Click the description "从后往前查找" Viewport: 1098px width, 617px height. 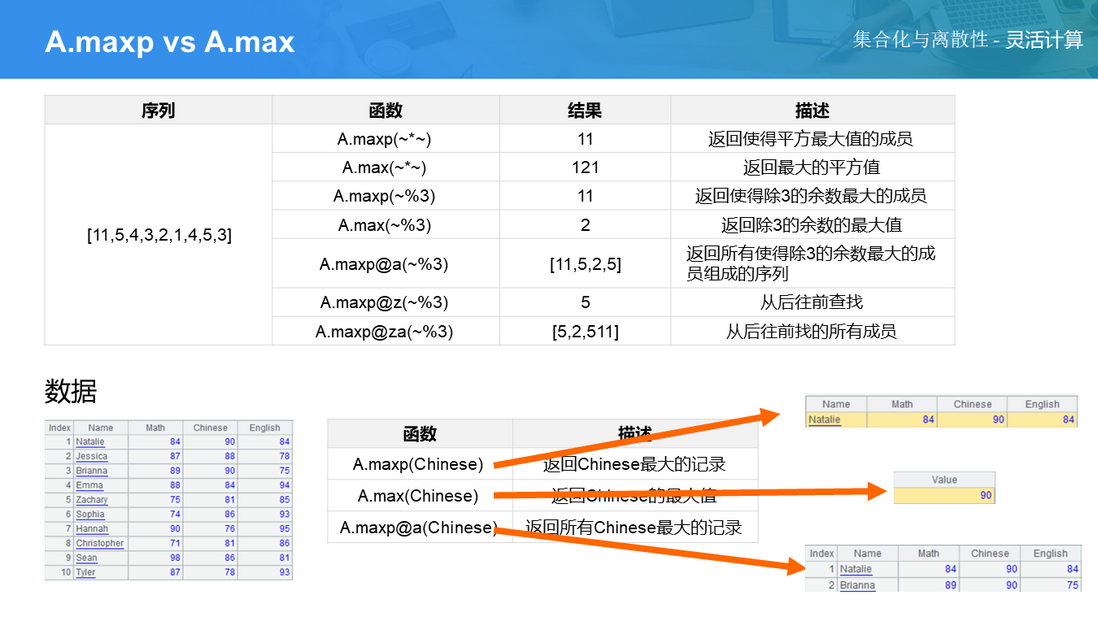point(812,303)
